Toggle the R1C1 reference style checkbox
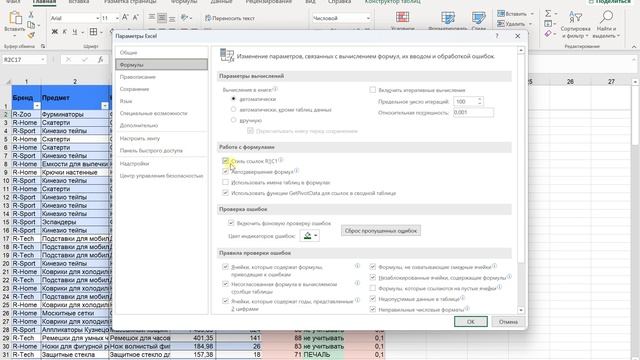 225,161
